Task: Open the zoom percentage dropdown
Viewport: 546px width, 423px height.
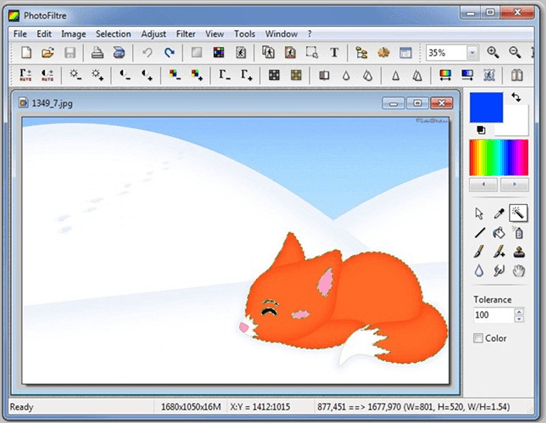Action: click(x=473, y=53)
